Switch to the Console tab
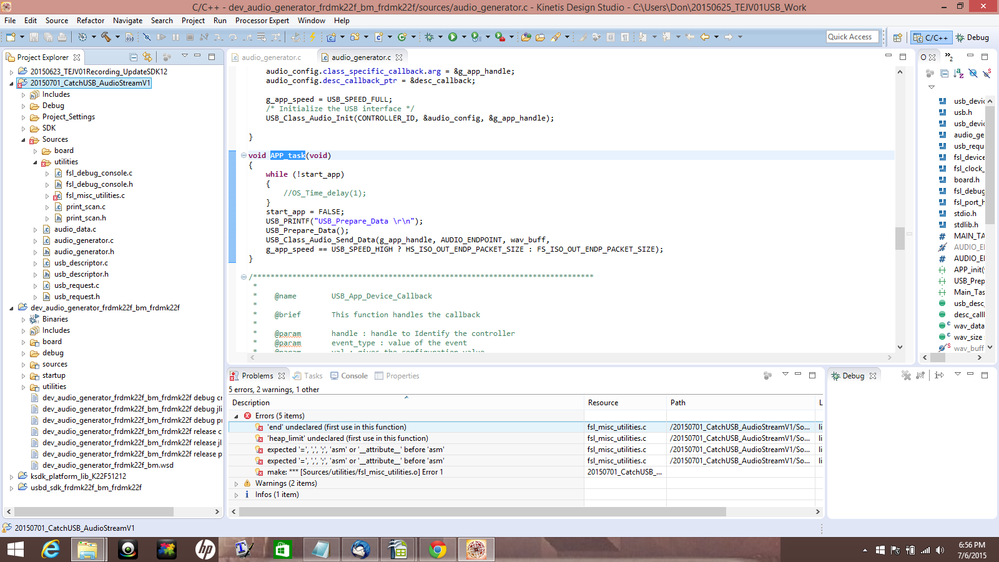 [x=349, y=376]
